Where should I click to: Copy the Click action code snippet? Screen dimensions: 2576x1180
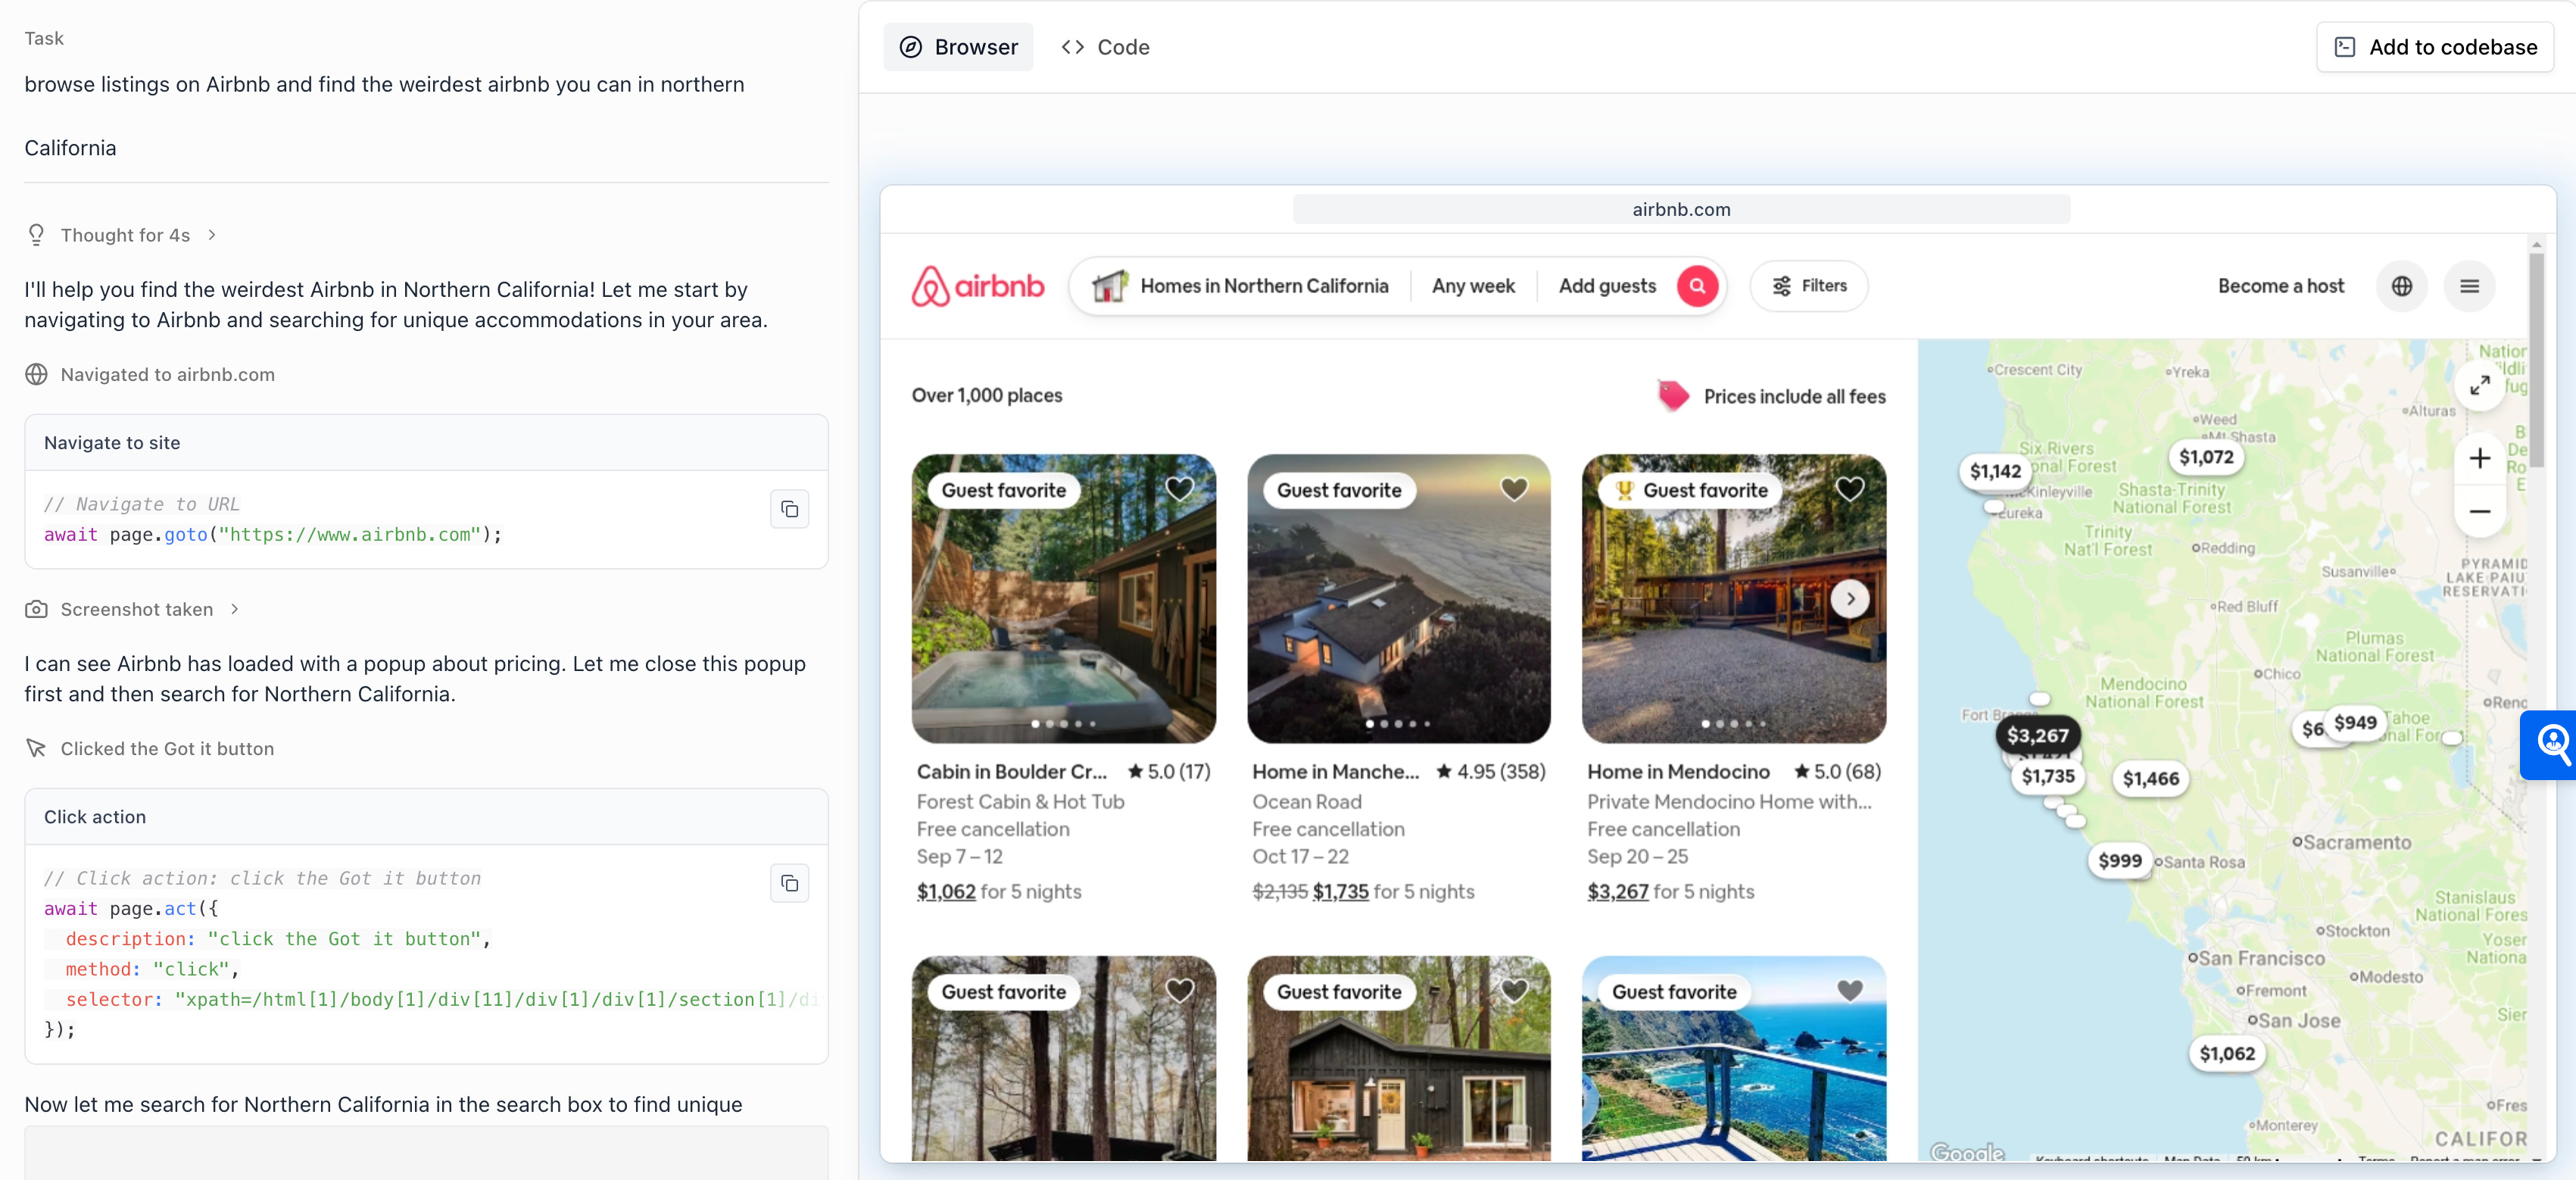pos(789,883)
